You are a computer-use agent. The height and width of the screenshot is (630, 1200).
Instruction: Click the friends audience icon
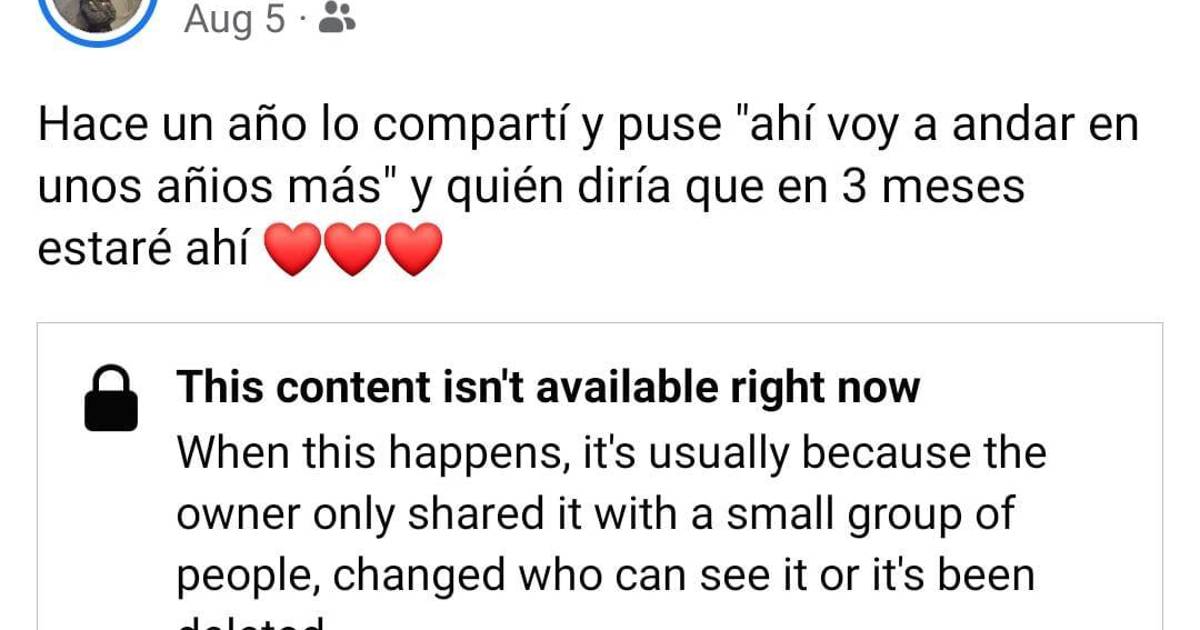pyautogui.click(x=337, y=18)
